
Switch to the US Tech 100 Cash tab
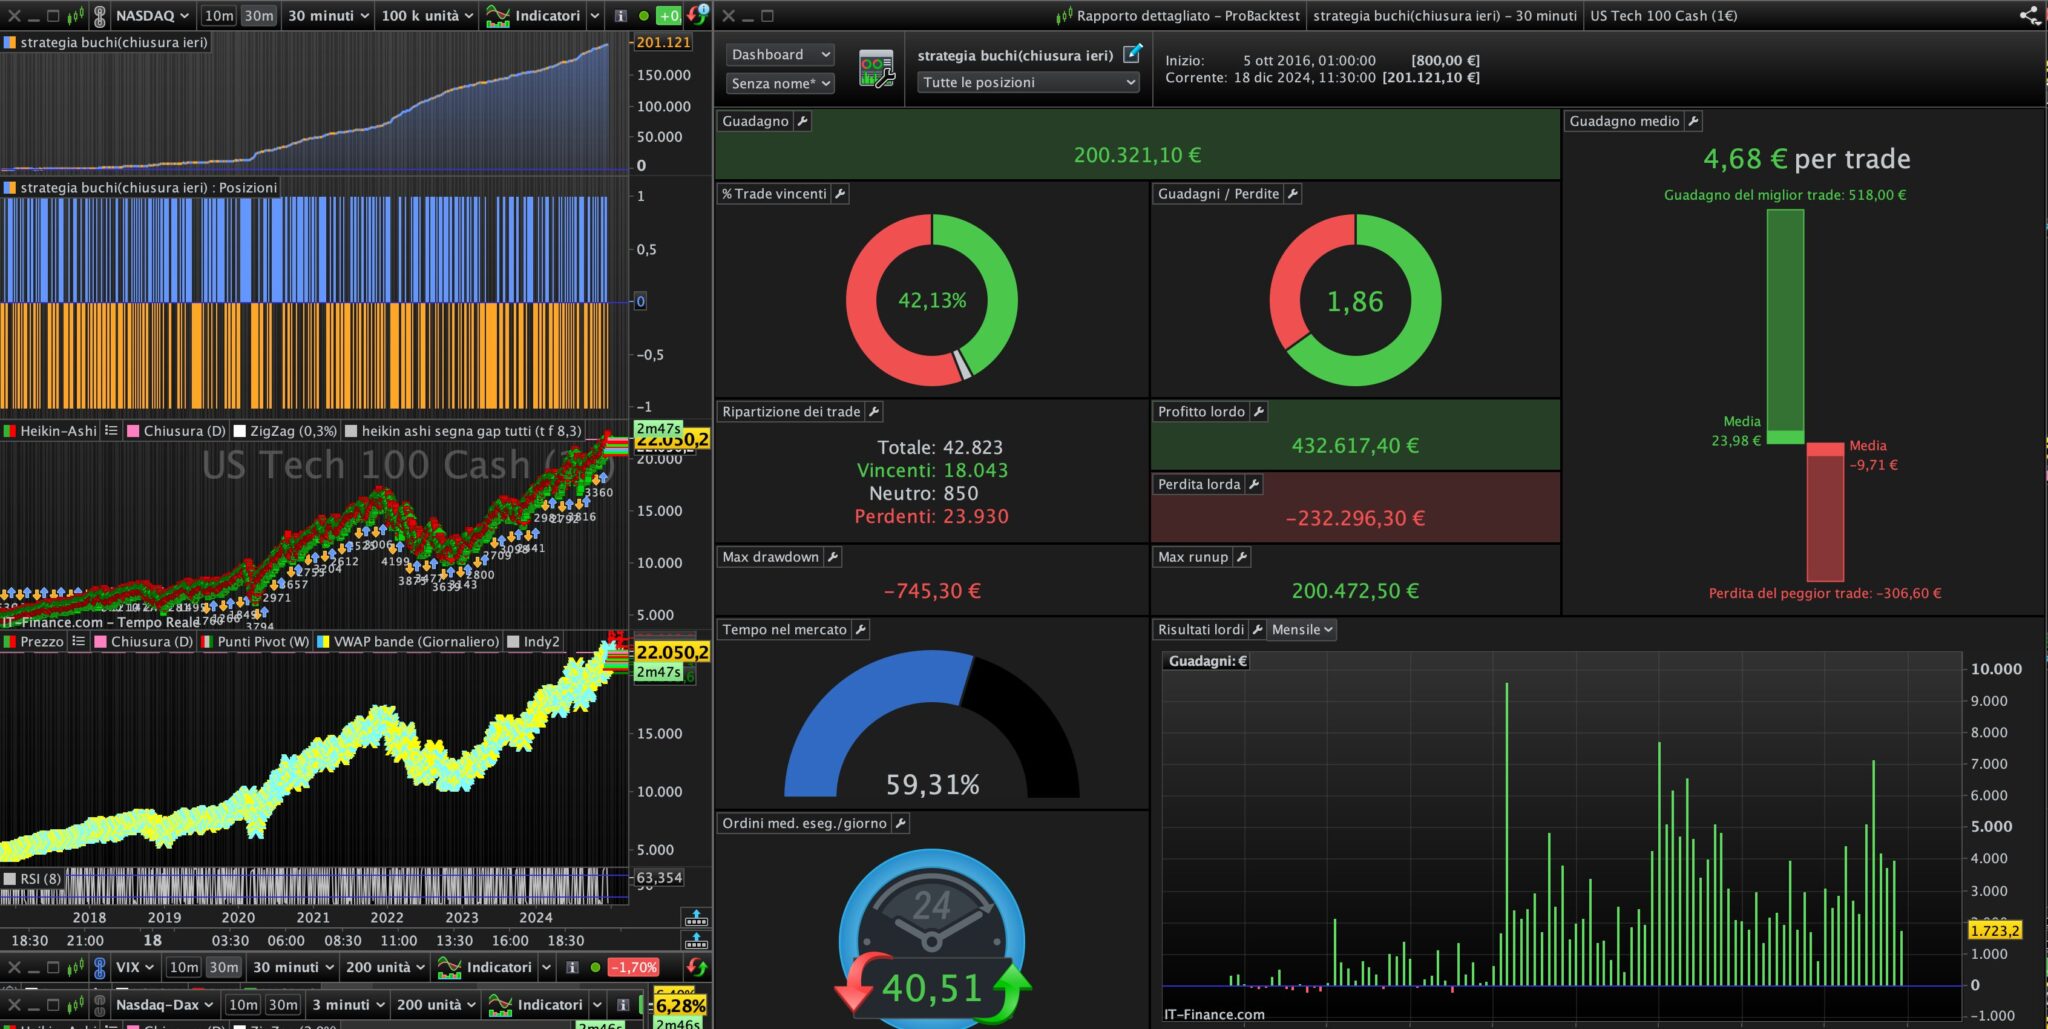(1663, 16)
